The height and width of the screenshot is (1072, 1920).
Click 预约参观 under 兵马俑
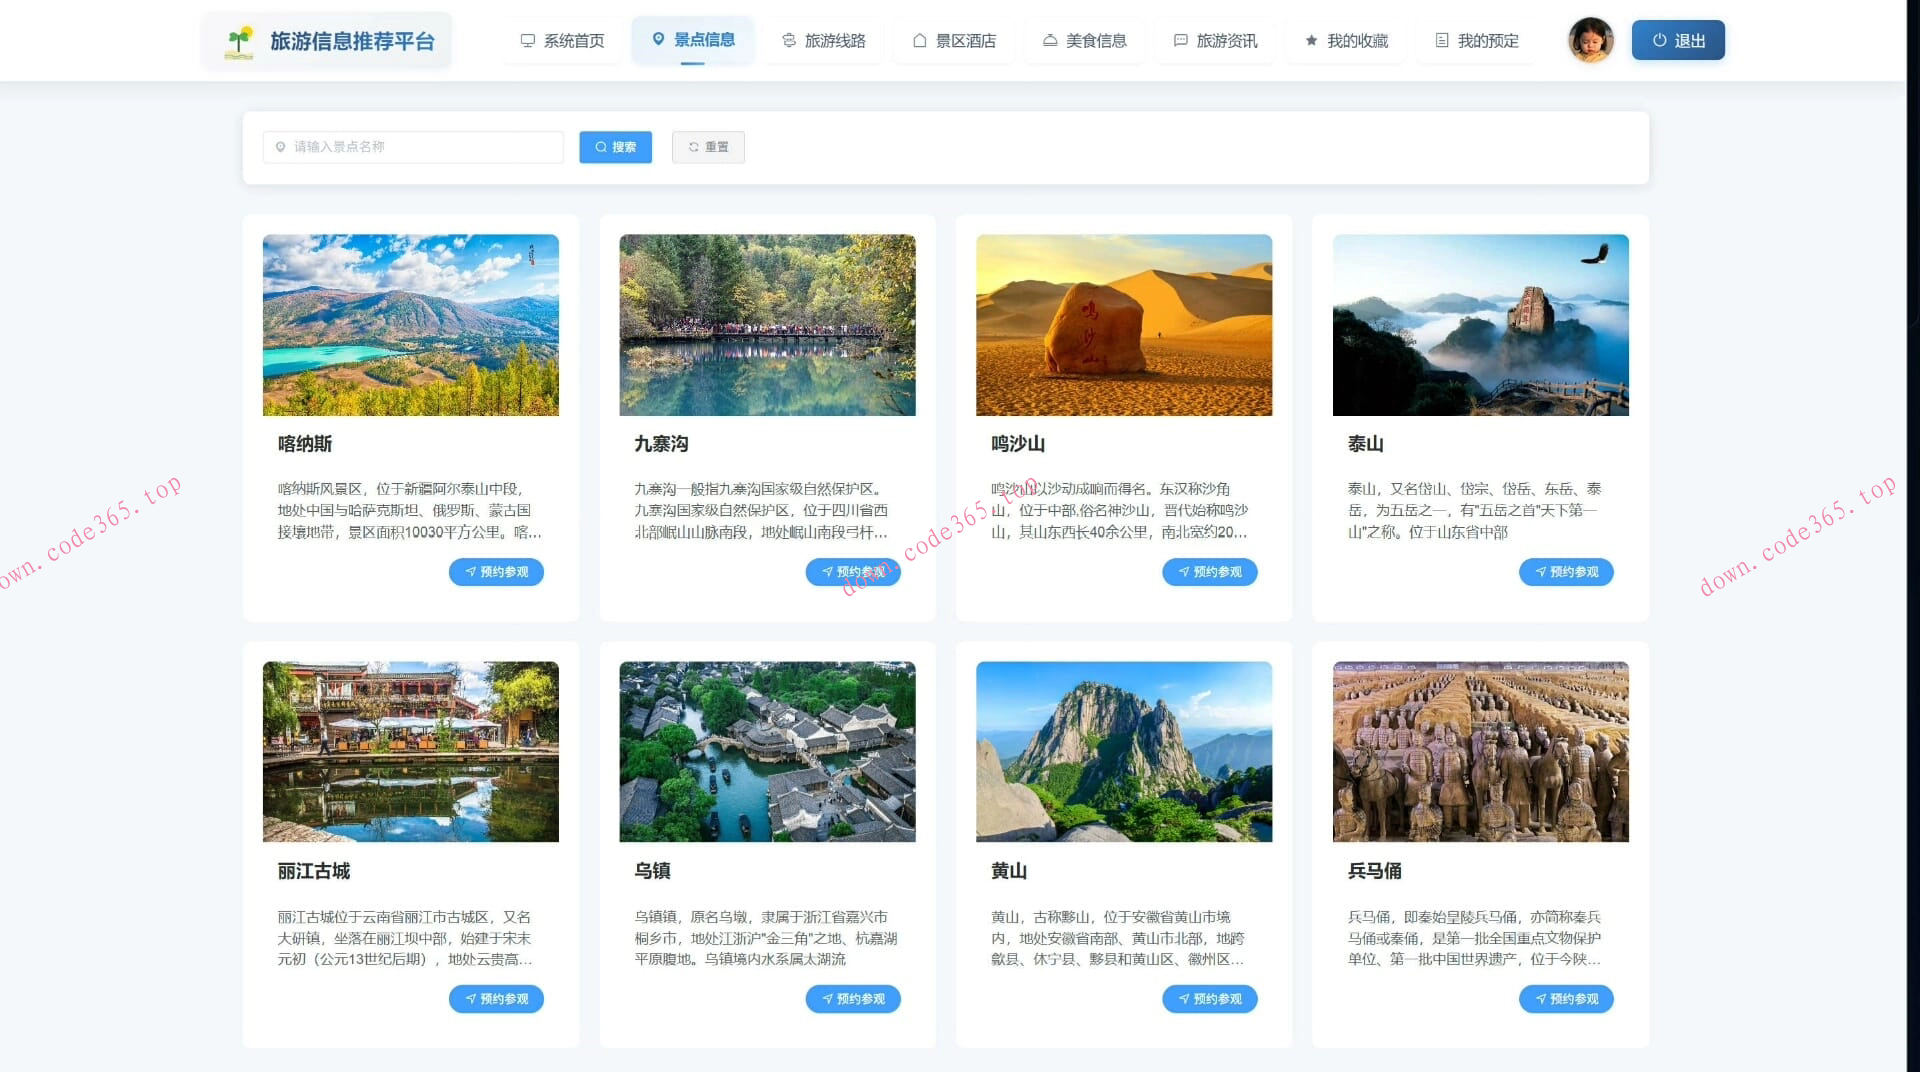click(x=1566, y=999)
